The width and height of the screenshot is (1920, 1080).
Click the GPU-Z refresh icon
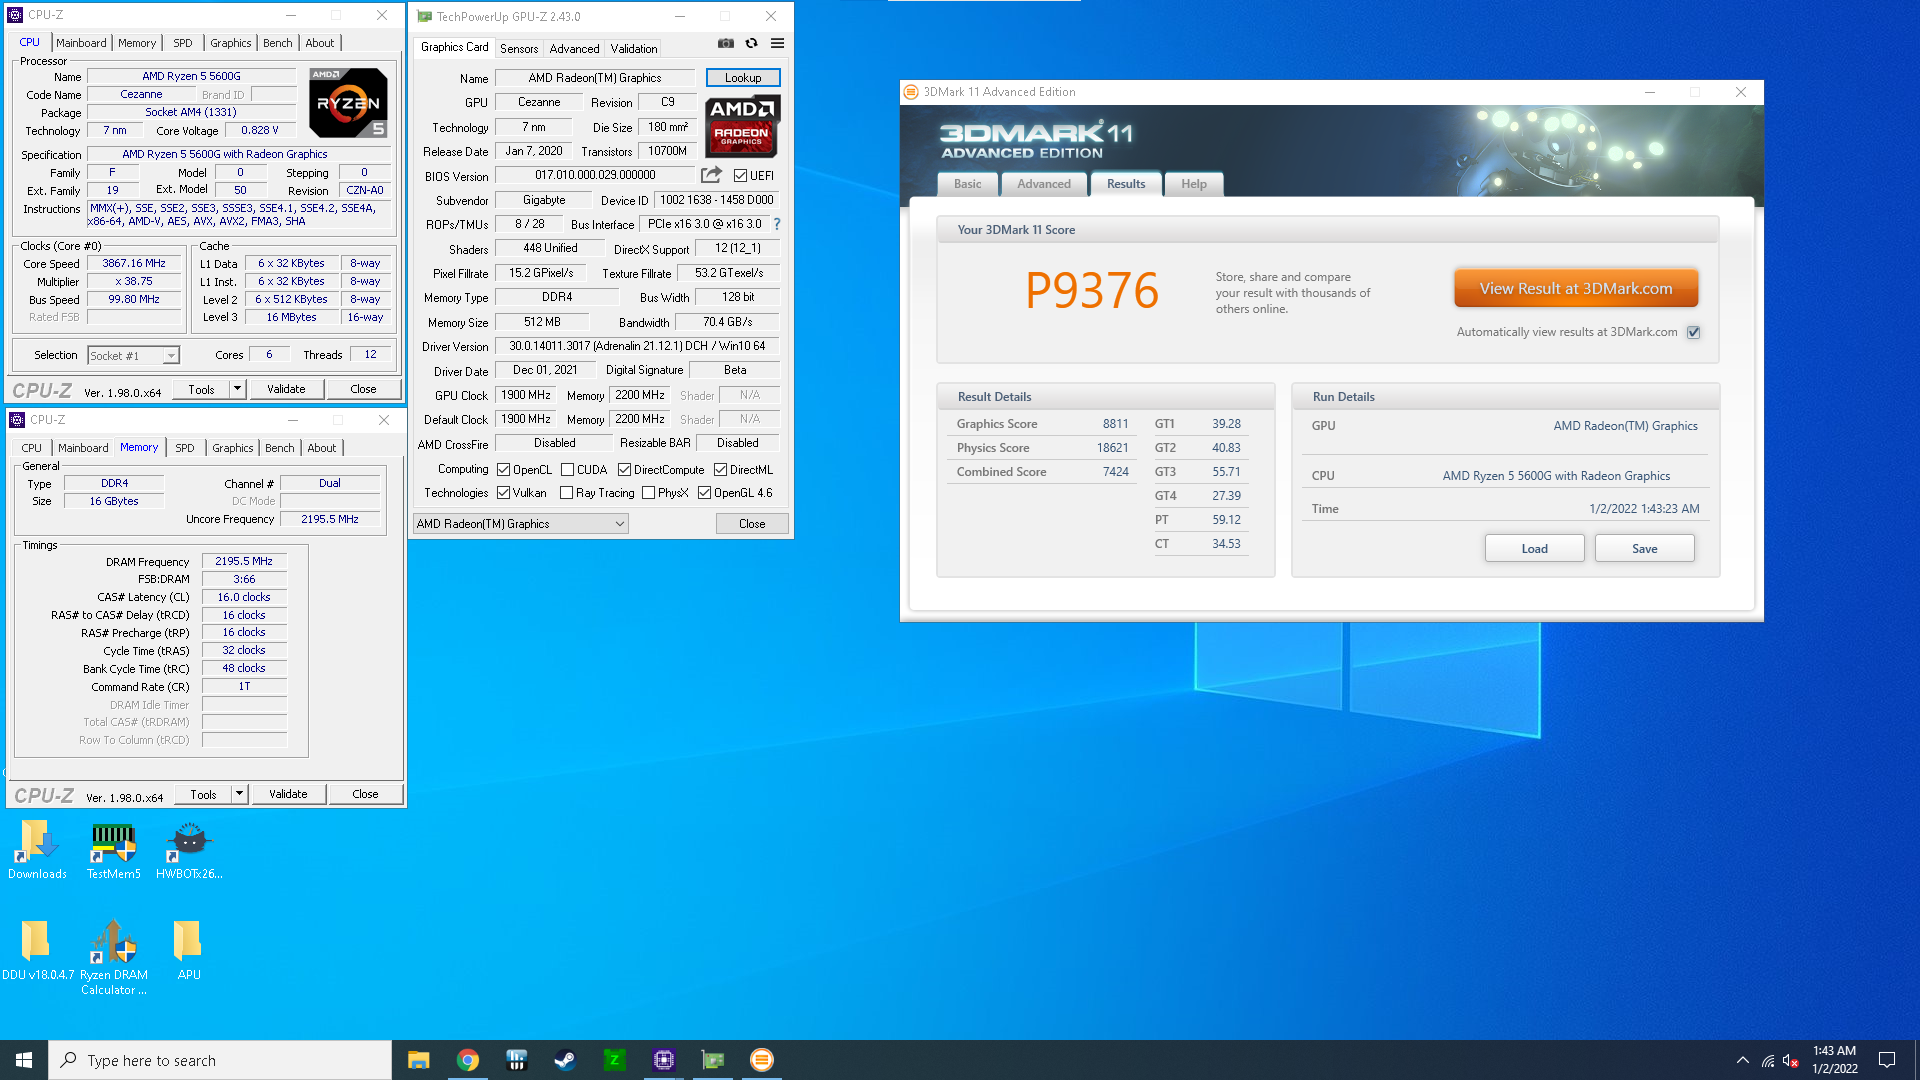[x=751, y=43]
